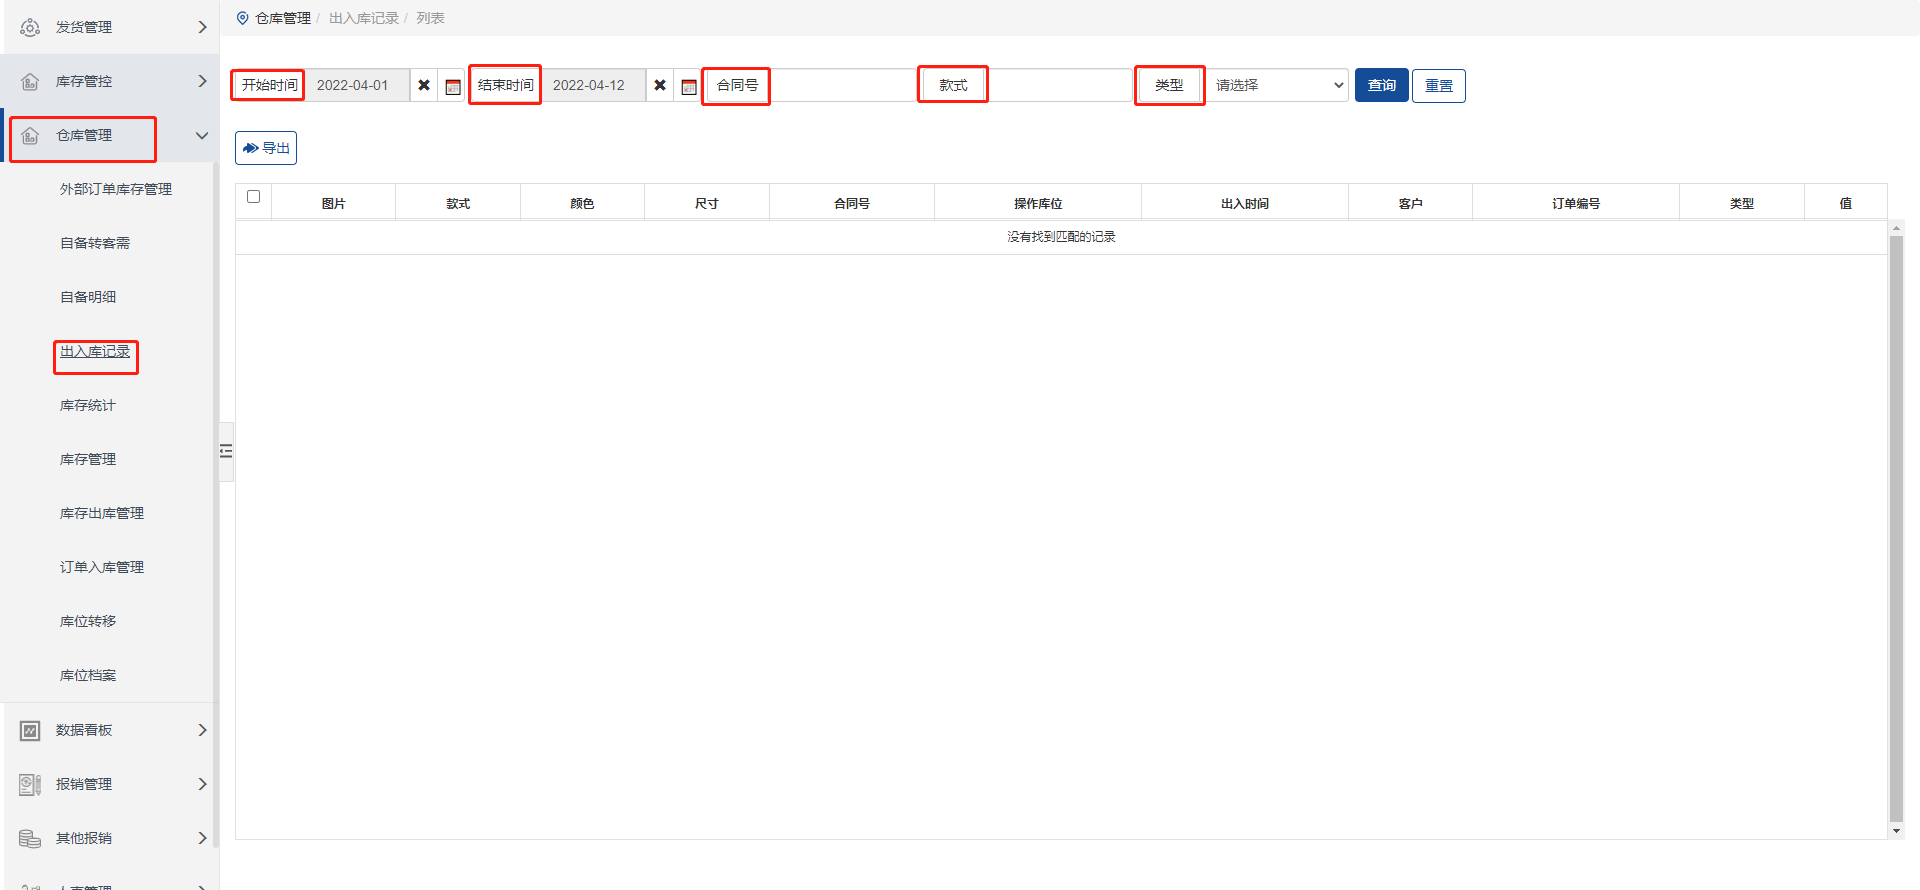The width and height of the screenshot is (1920, 890).
Task: Expand the 发货管理 menu section
Action: tap(202, 27)
